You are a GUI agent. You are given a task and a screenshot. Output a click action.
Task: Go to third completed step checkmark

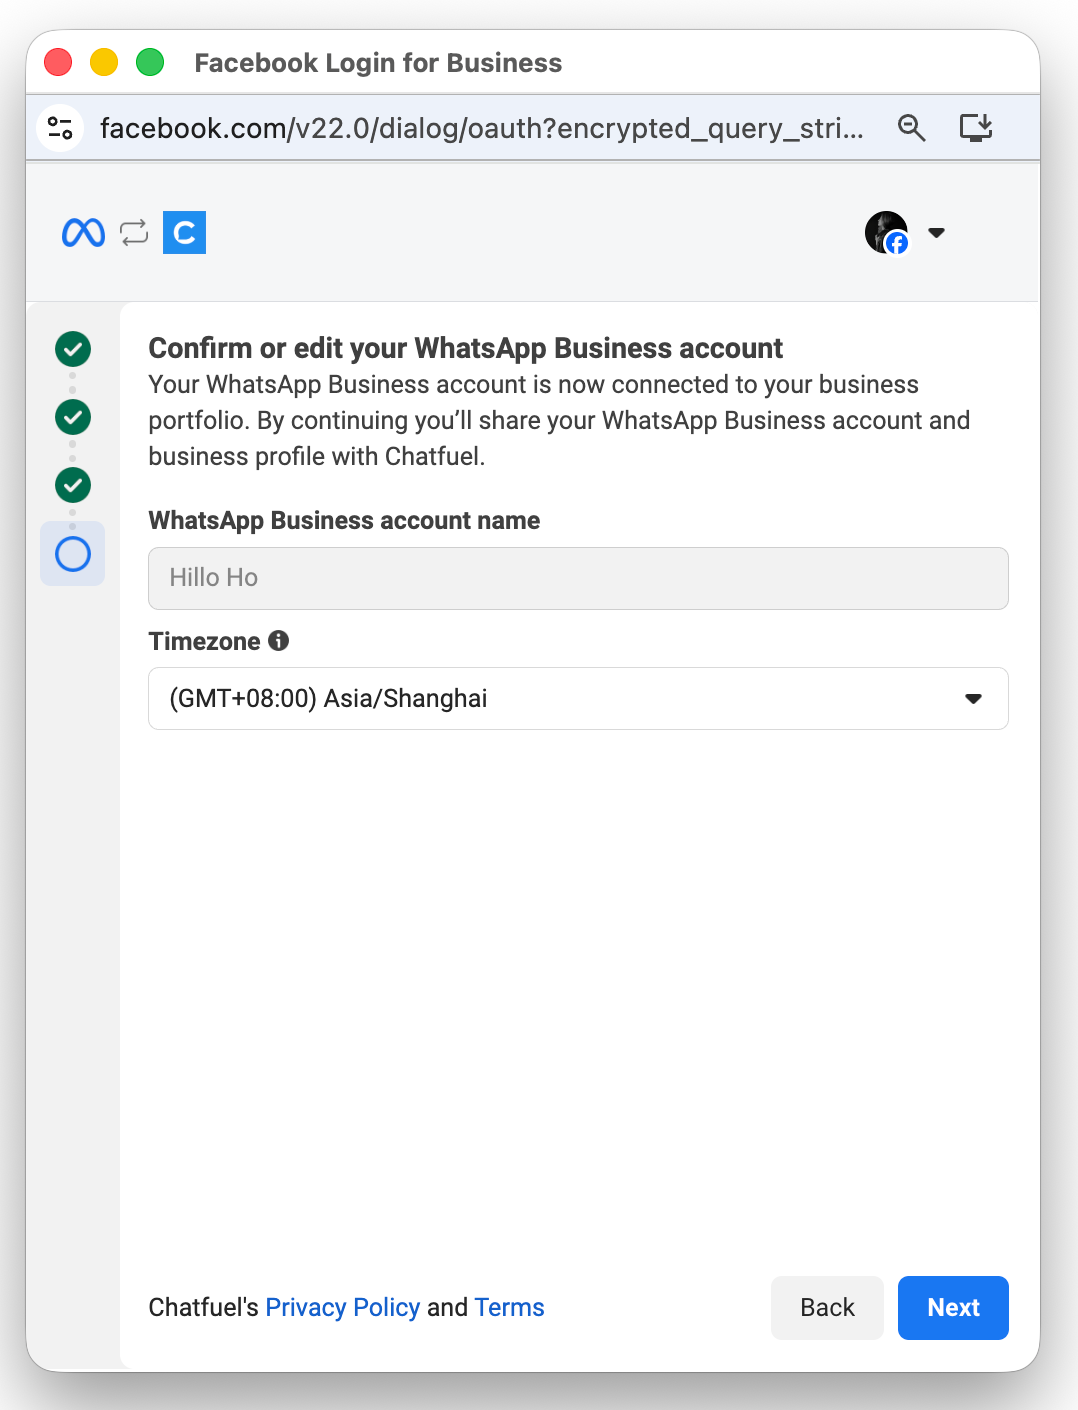point(73,485)
